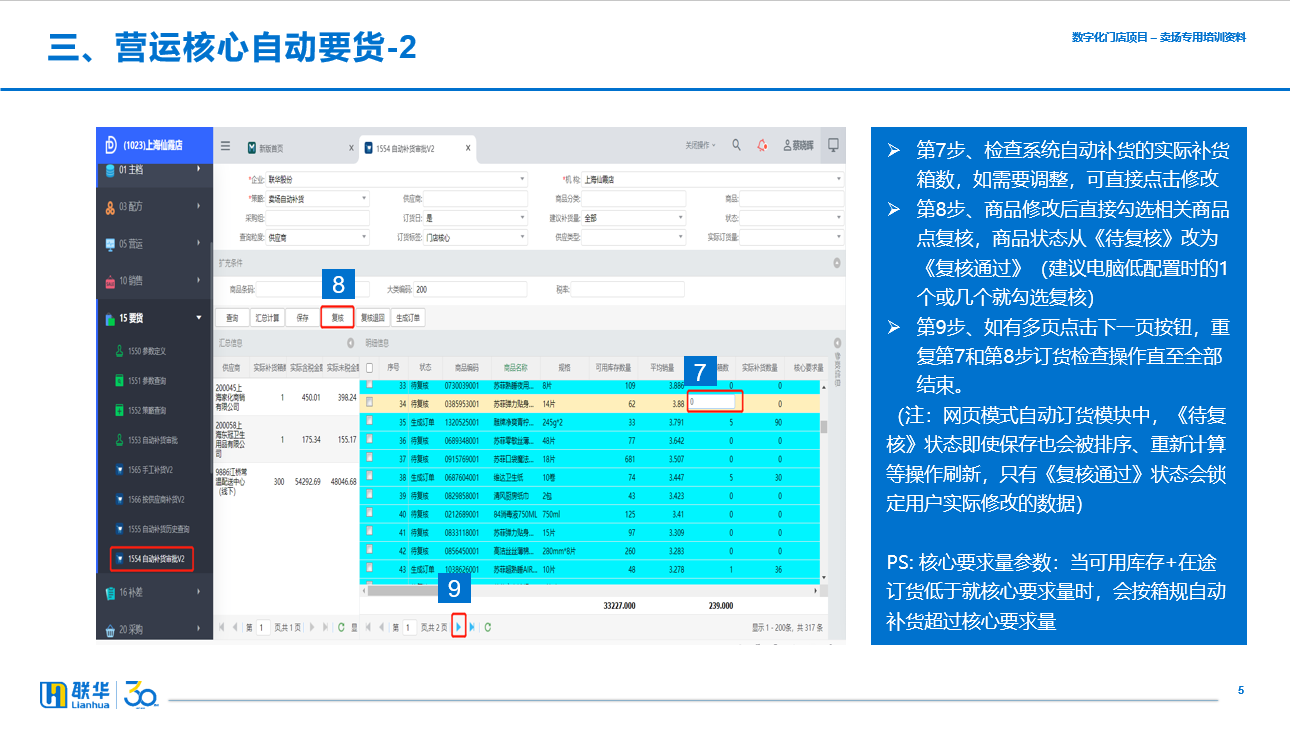This screenshot has height=729, width=1290.
Task: Go to first page of detail grid
Action: 369,627
